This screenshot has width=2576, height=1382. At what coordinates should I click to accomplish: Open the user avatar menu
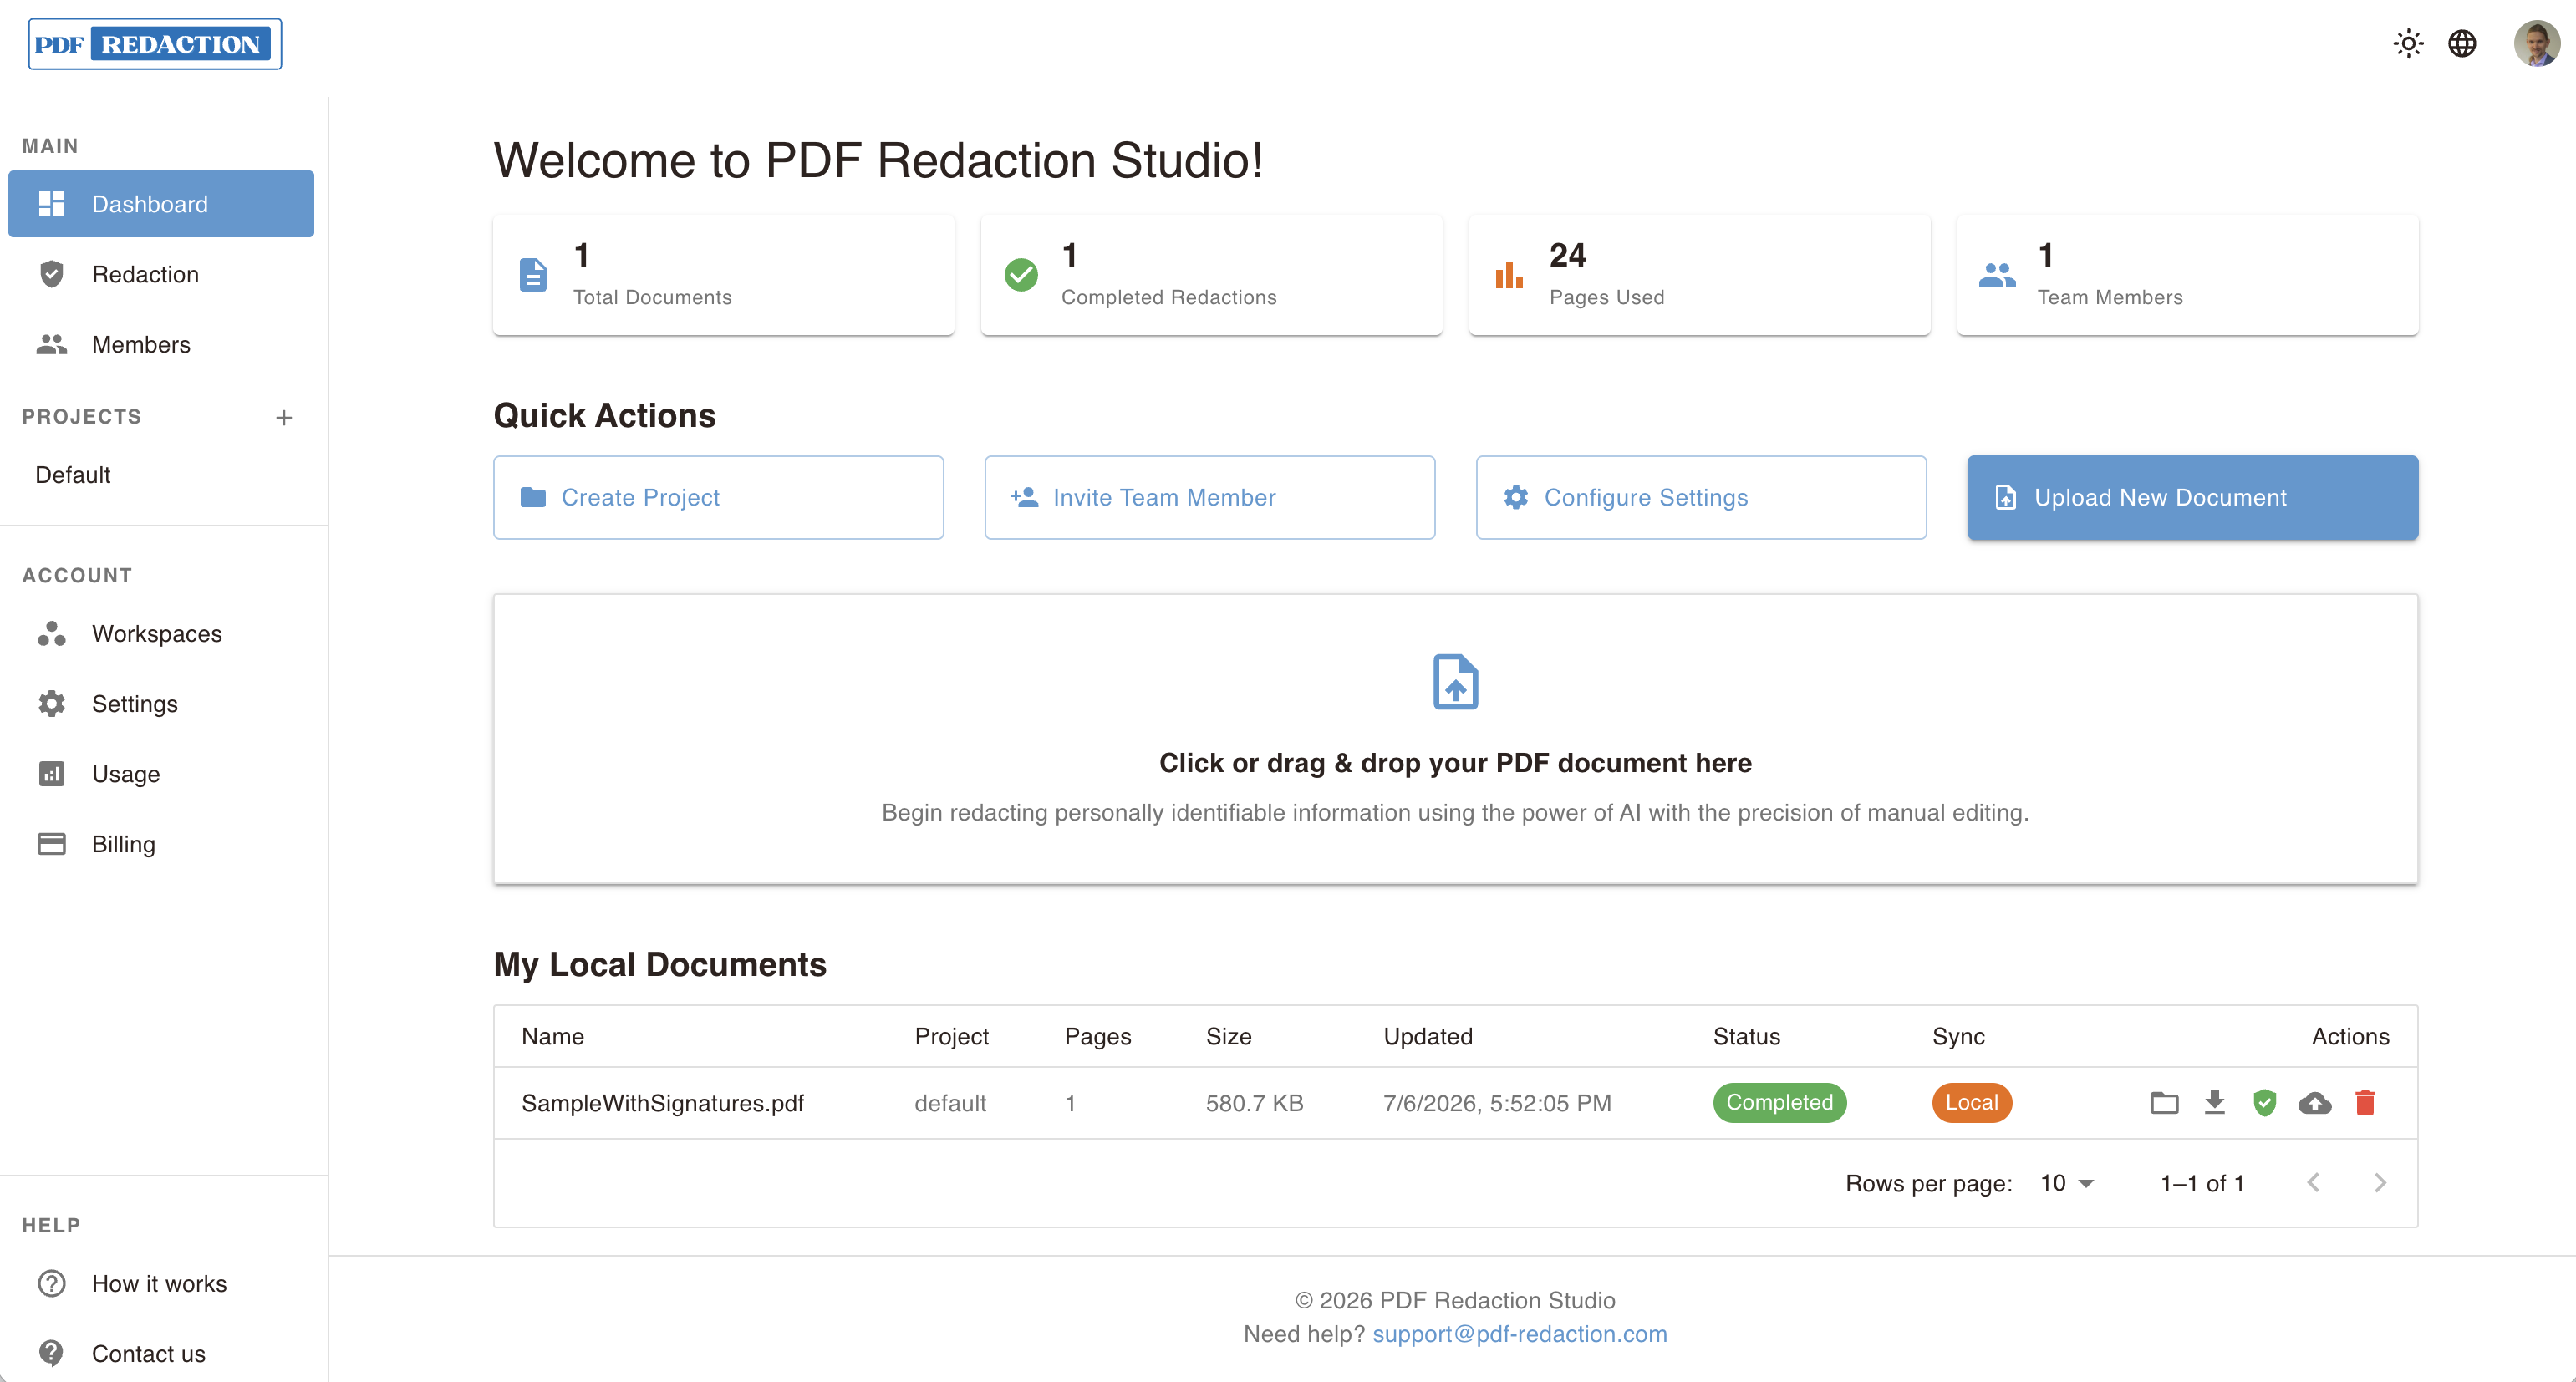2537,44
